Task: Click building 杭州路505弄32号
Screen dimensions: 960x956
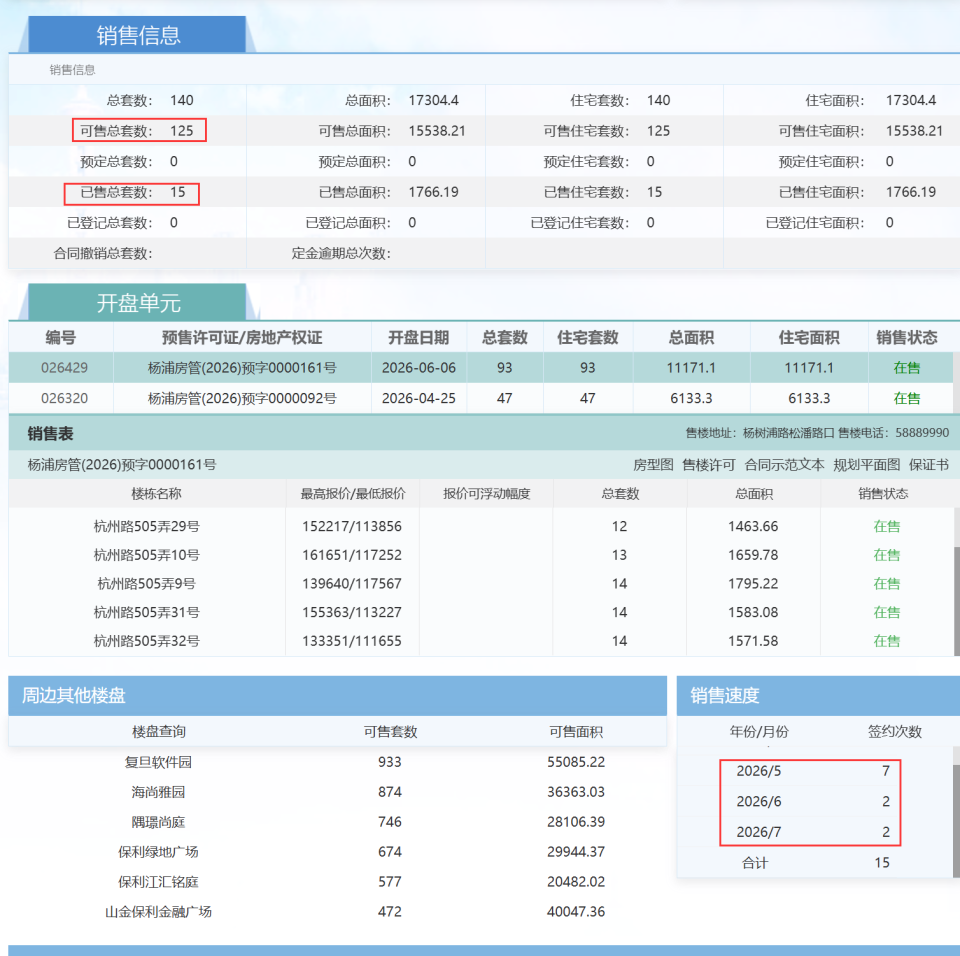Action: 146,641
